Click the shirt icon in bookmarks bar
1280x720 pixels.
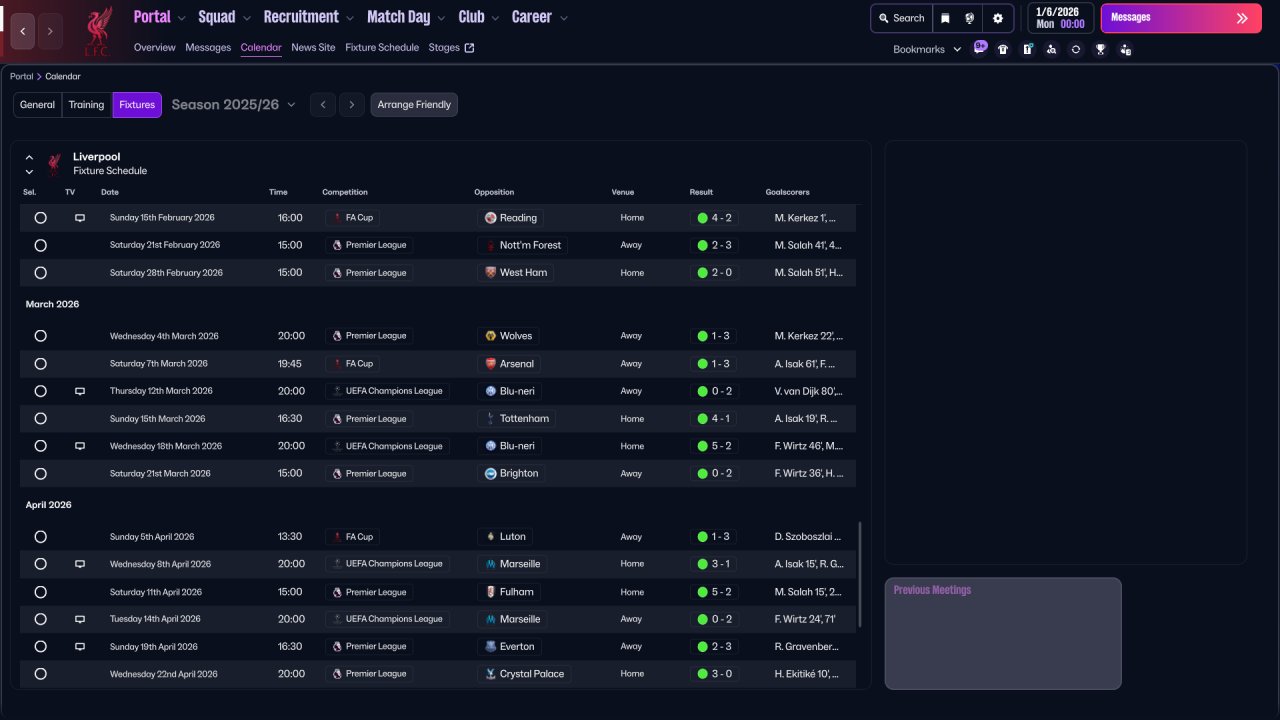pyautogui.click(x=1003, y=49)
